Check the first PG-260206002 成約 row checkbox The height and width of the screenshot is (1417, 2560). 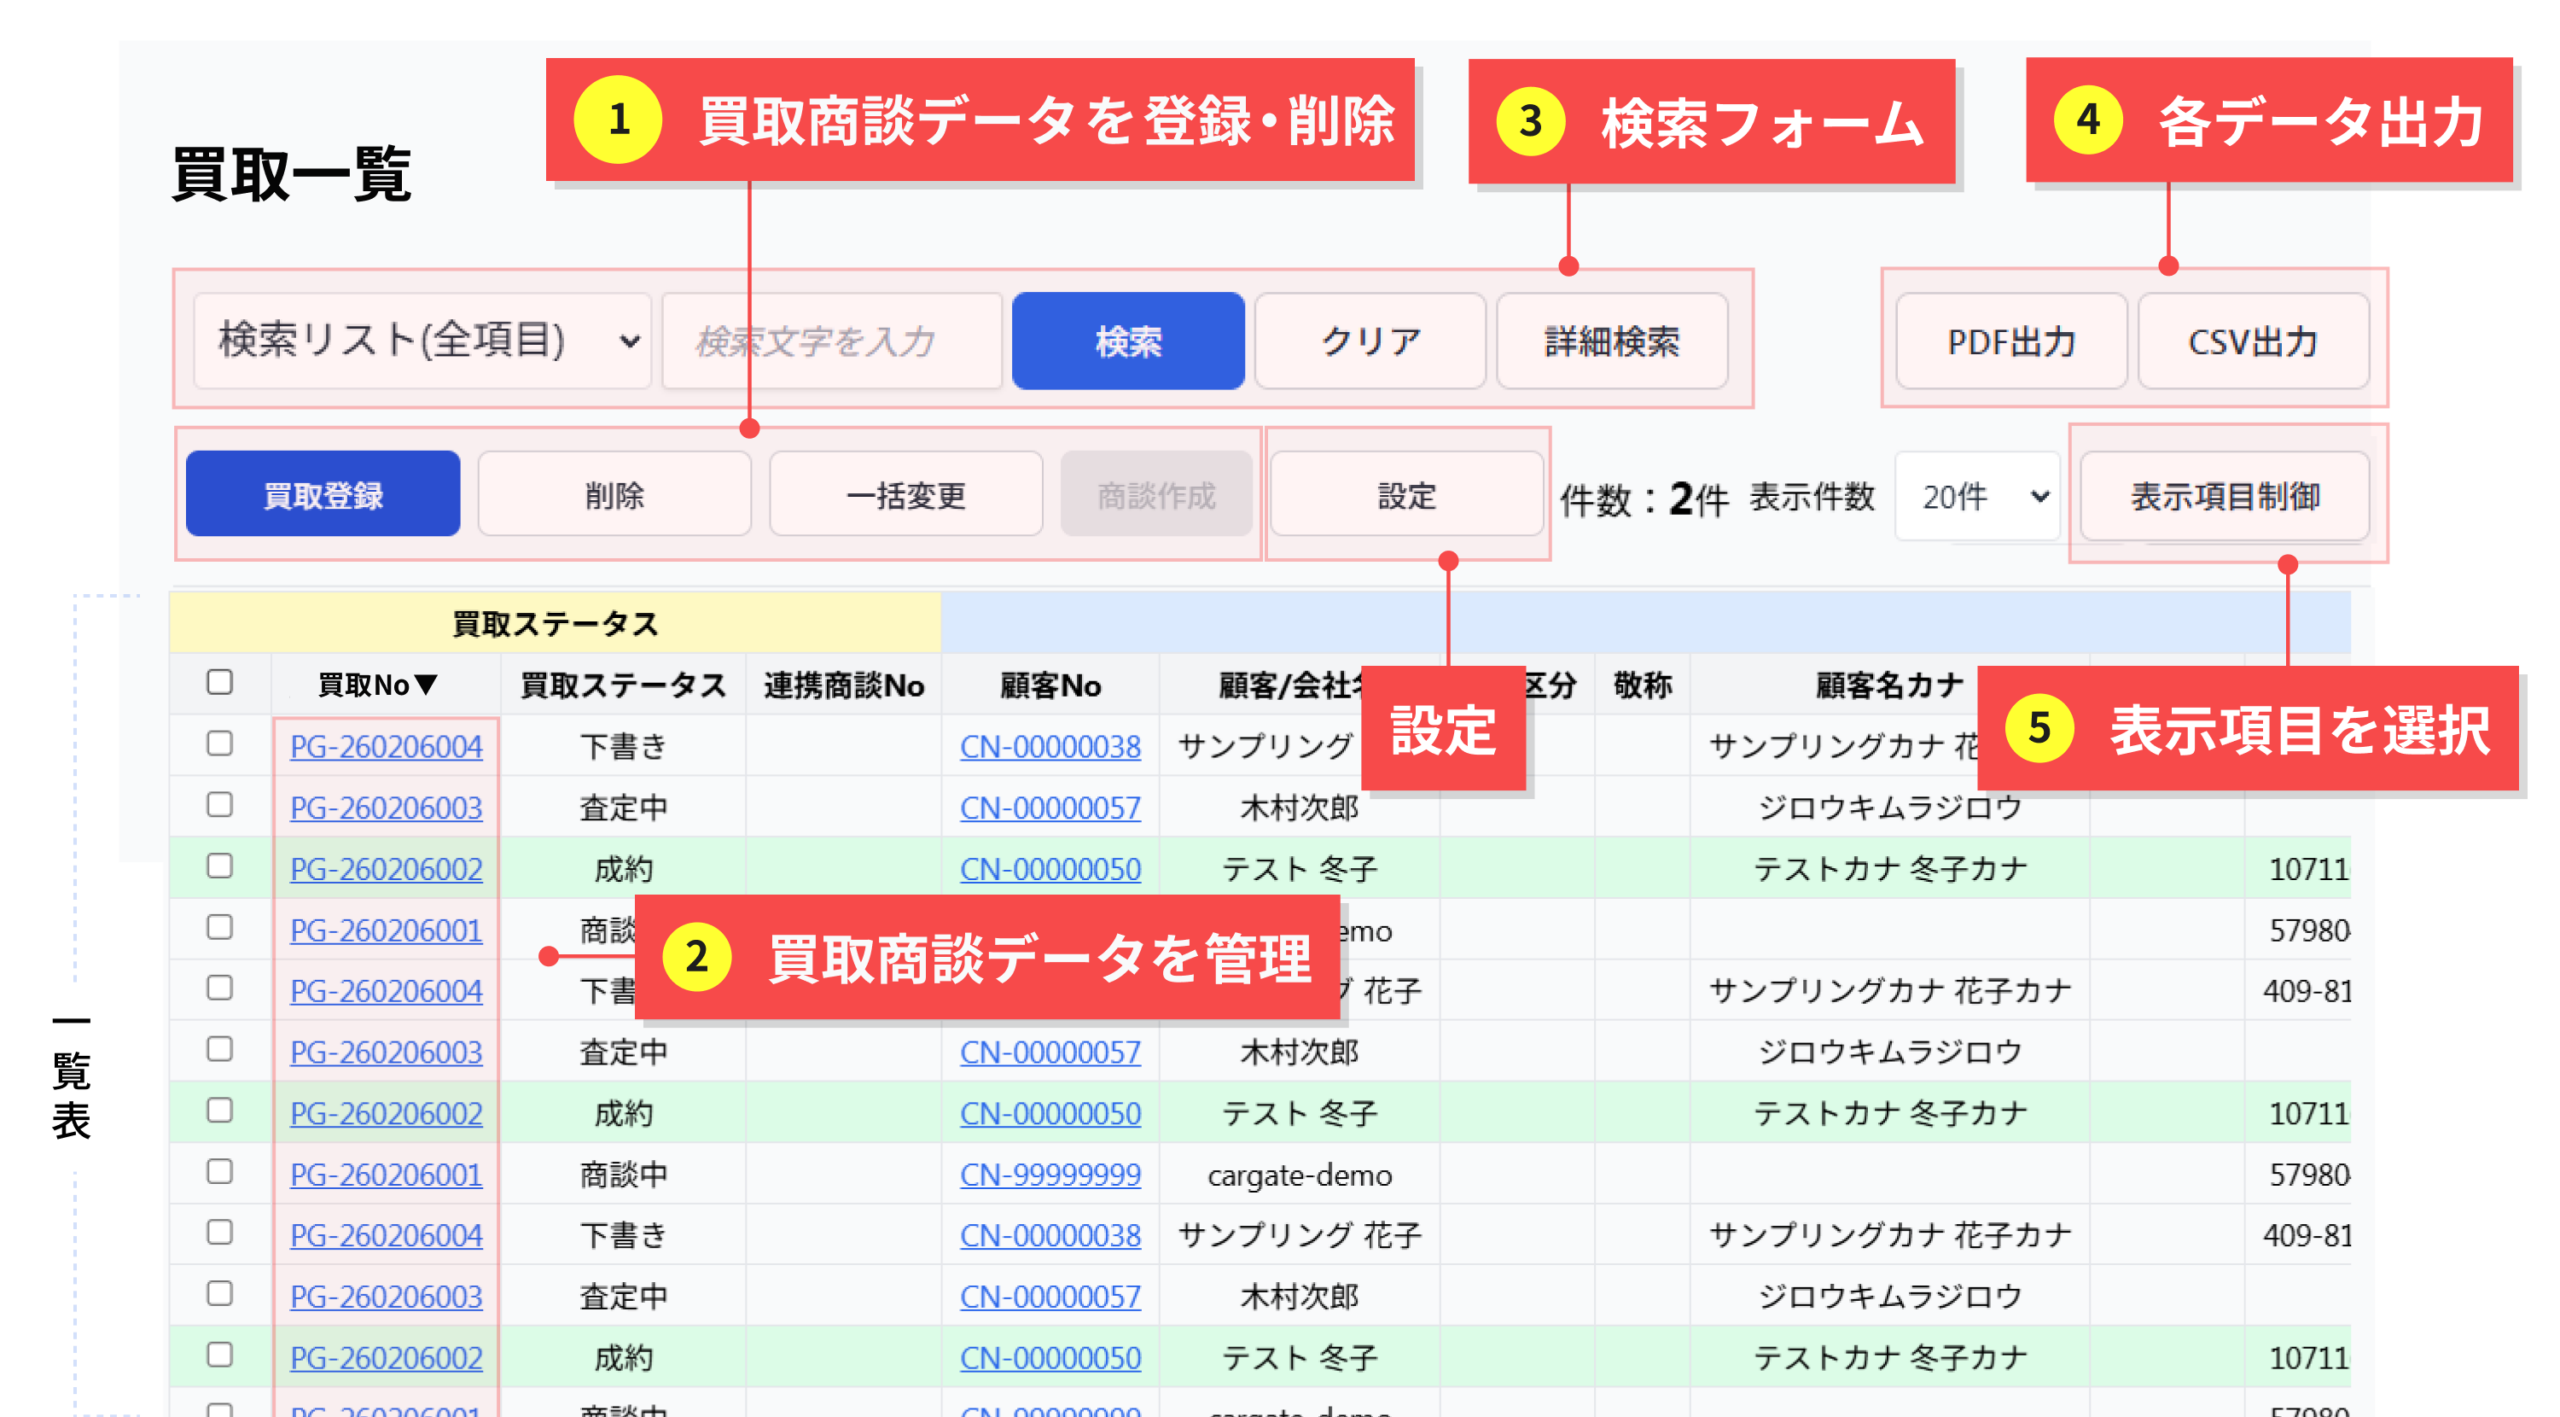(219, 866)
